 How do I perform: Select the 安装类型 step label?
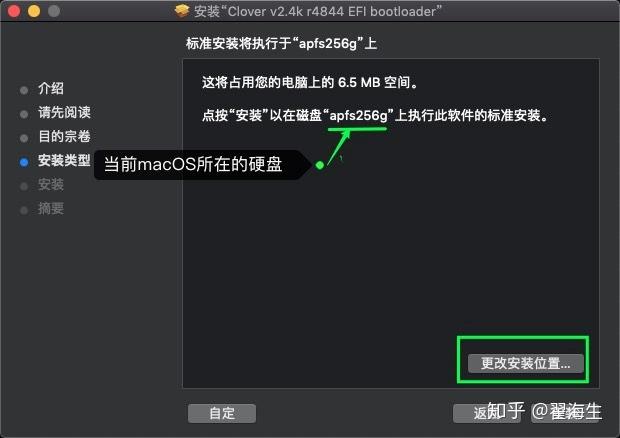pos(64,160)
